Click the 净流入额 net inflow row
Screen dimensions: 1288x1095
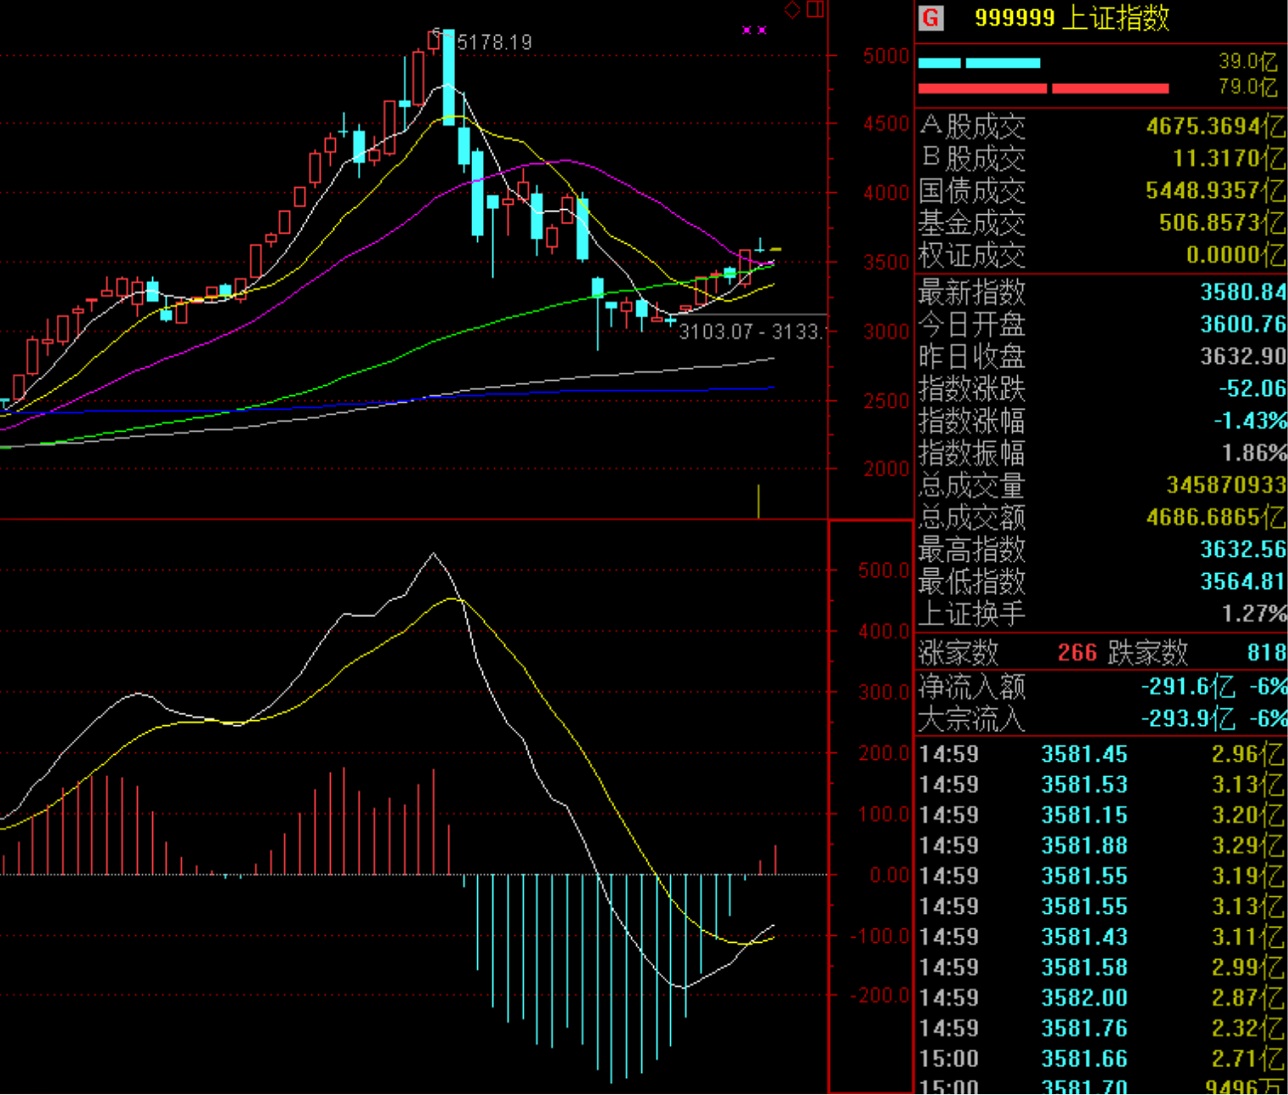(1100, 687)
